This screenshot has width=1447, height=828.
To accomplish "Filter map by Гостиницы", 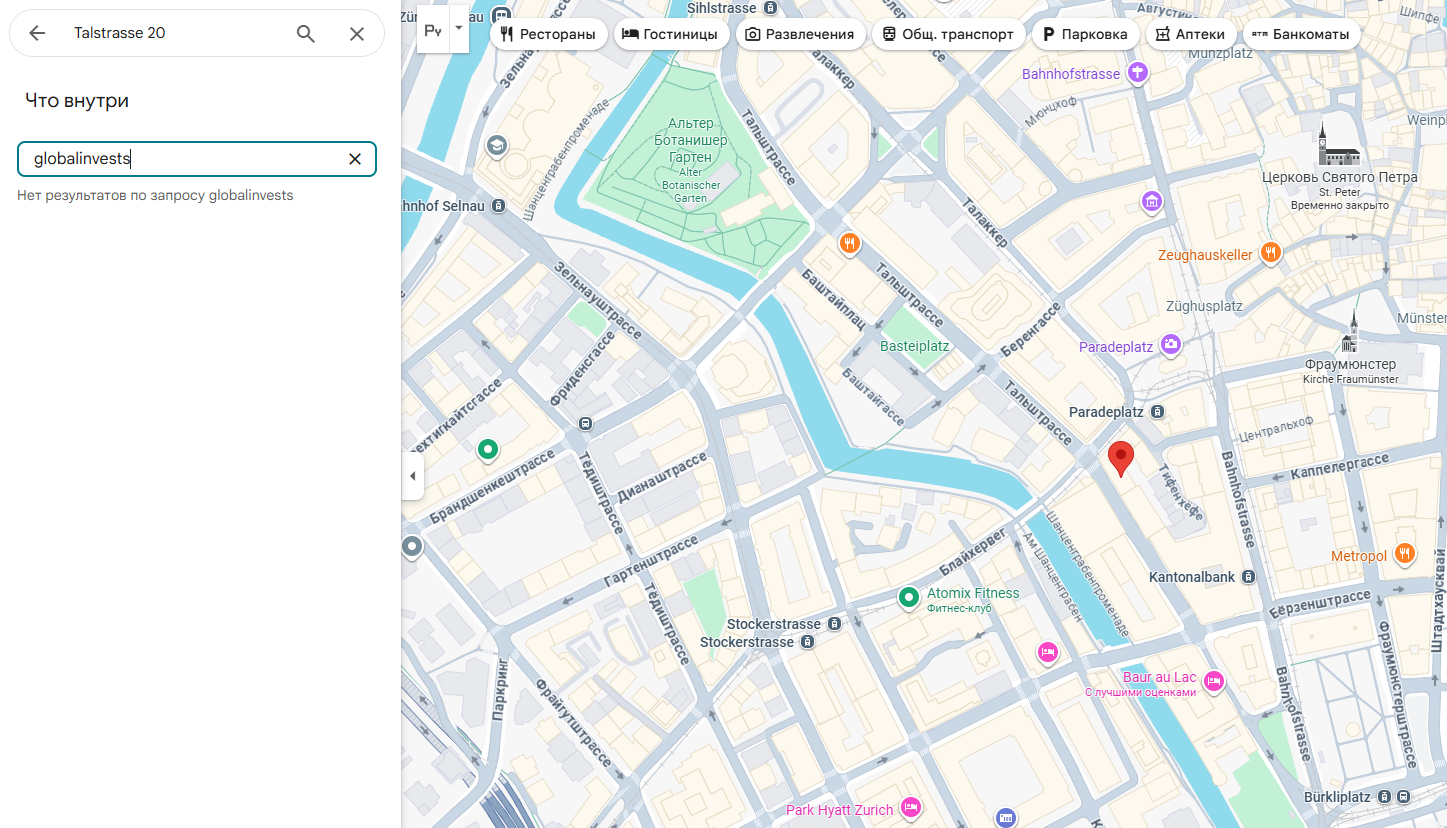I will pos(670,34).
